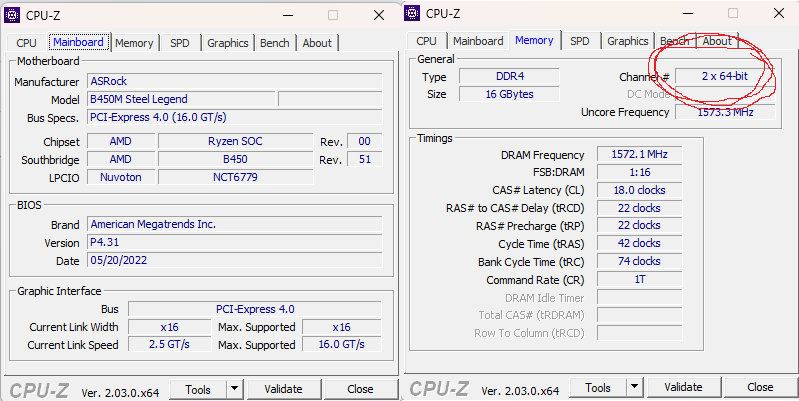Click the CPU-Z app icon in right window title bar
This screenshot has height=401, width=799.
[412, 13]
